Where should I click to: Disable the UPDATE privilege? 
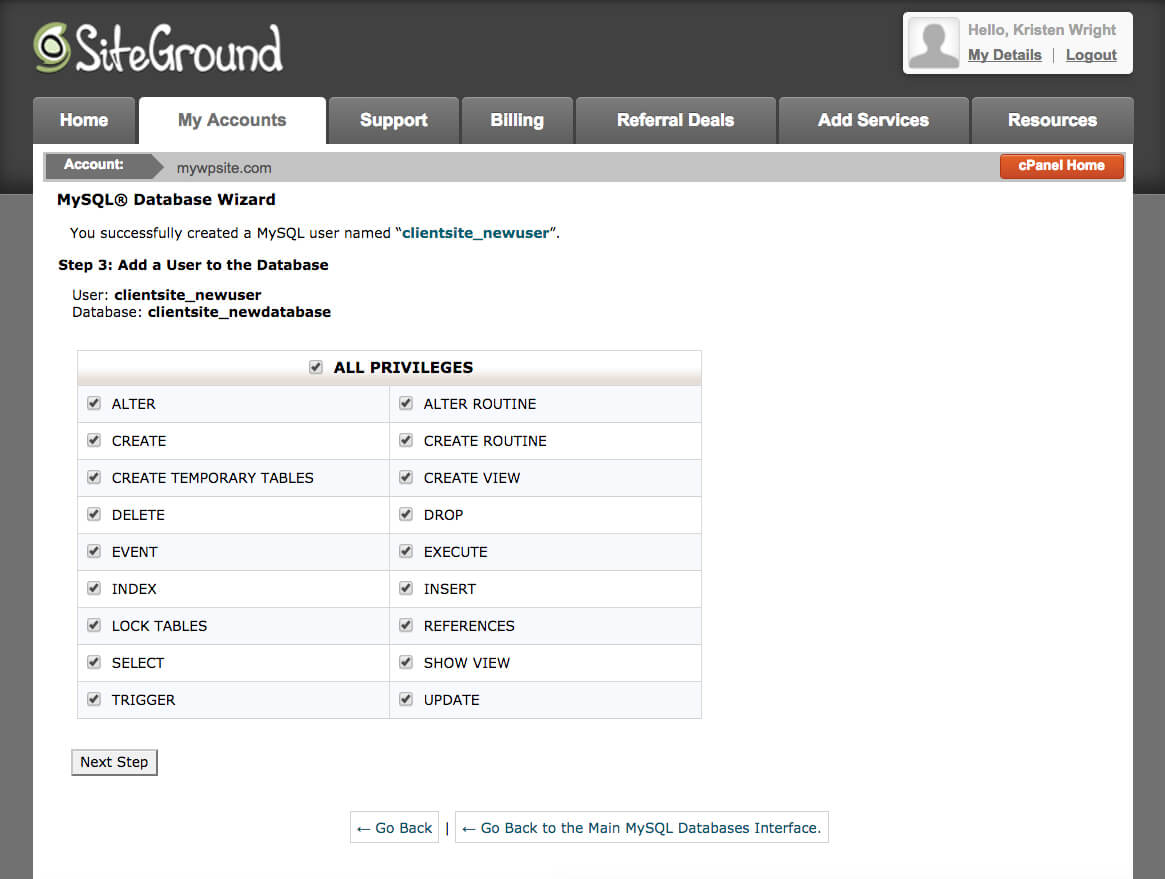[x=406, y=699]
